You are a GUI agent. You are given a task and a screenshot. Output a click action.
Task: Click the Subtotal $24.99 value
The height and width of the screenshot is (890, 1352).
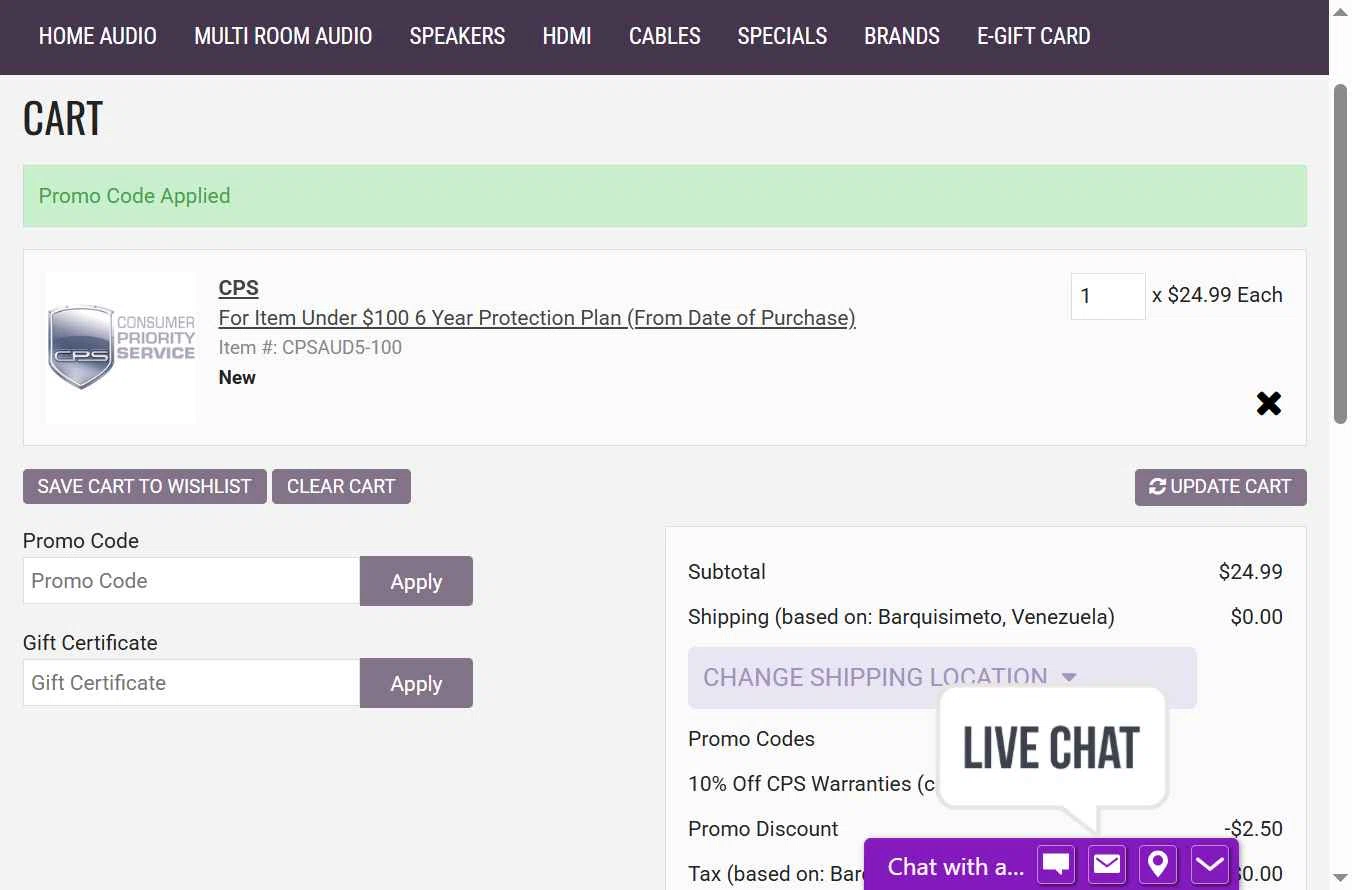click(1250, 572)
